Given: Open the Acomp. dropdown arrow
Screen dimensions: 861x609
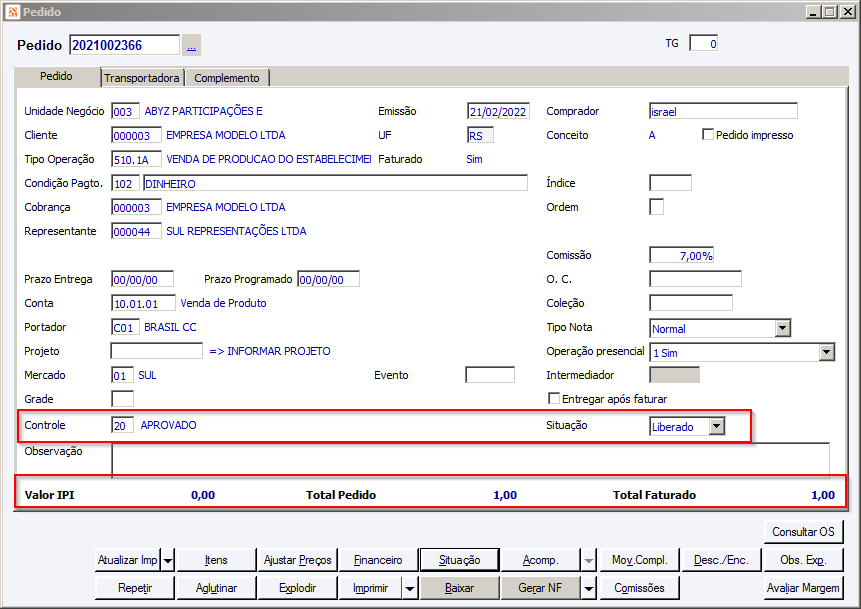Looking at the screenshot, I should tap(589, 560).
